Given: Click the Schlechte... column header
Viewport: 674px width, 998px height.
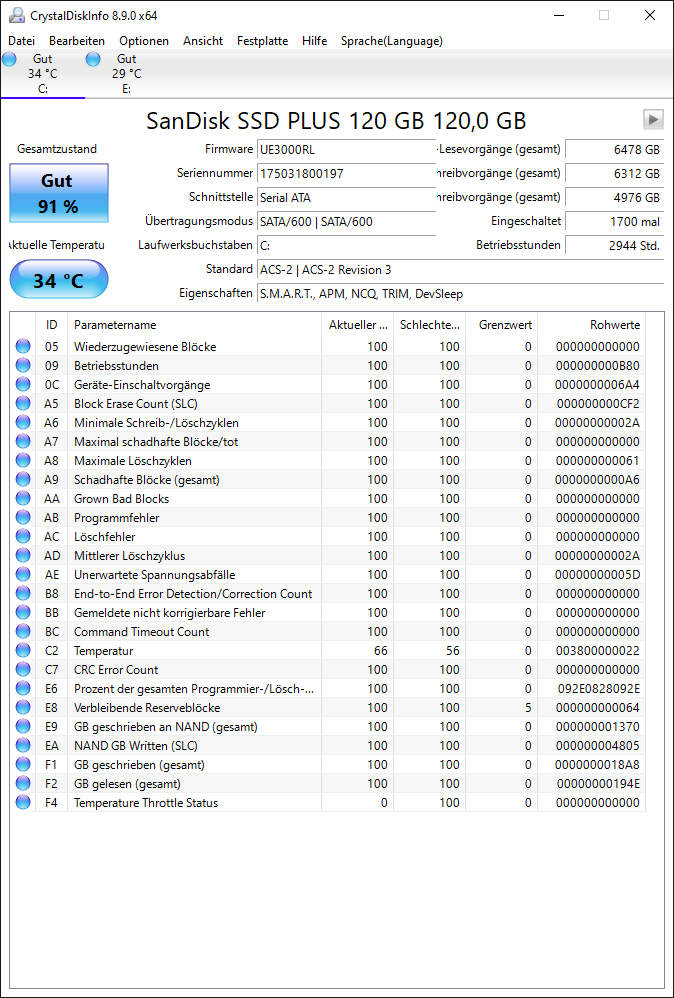Looking at the screenshot, I should click(430, 325).
